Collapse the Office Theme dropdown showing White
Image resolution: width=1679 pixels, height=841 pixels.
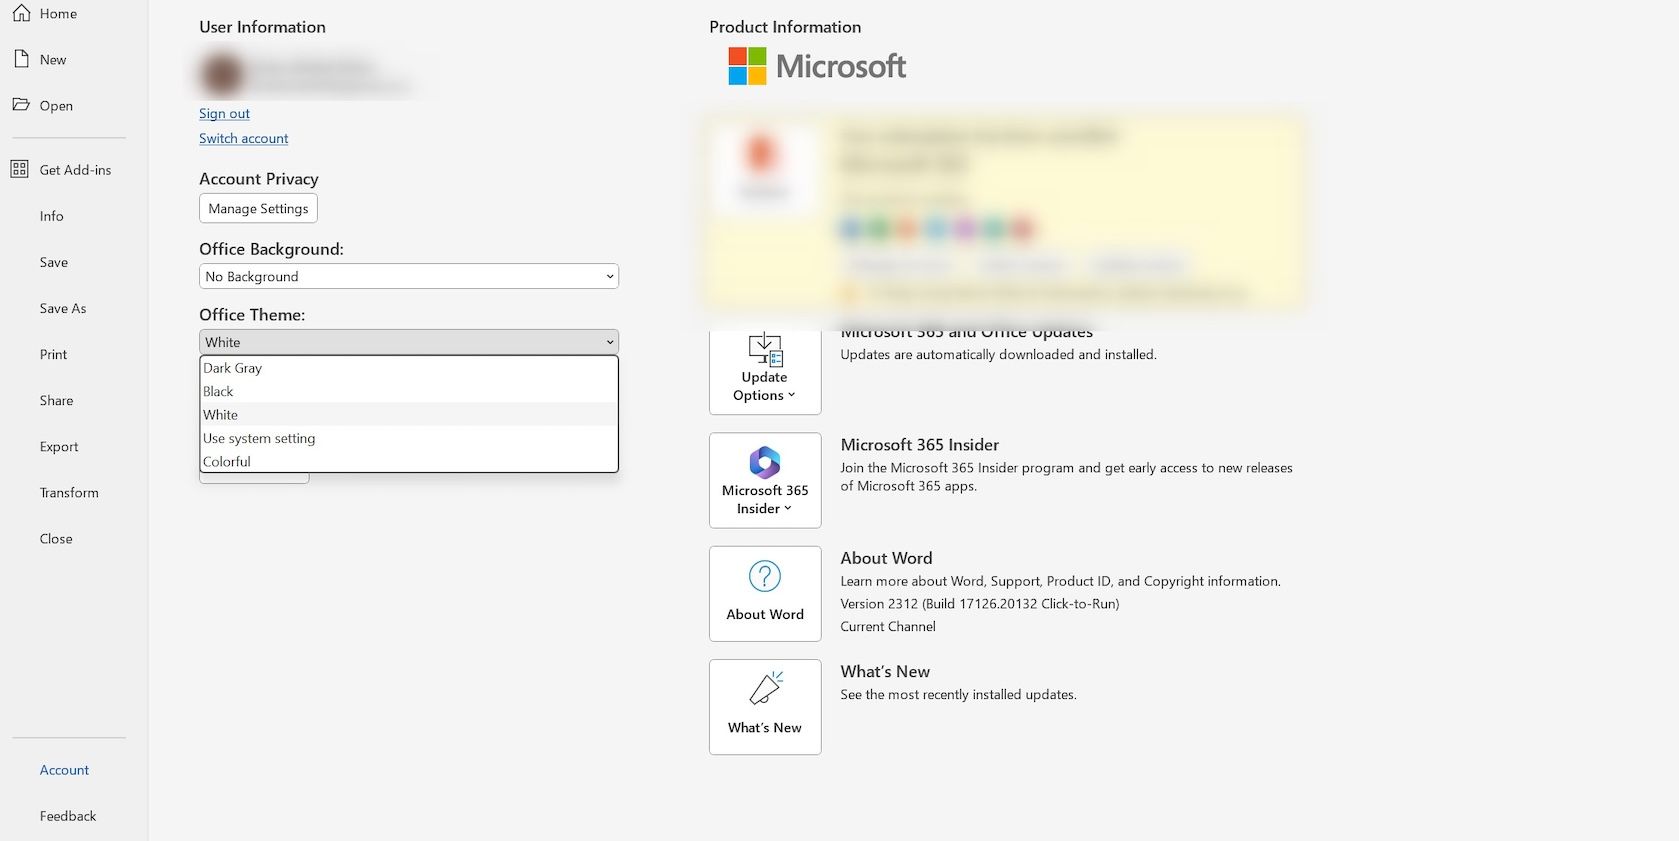click(x=408, y=342)
